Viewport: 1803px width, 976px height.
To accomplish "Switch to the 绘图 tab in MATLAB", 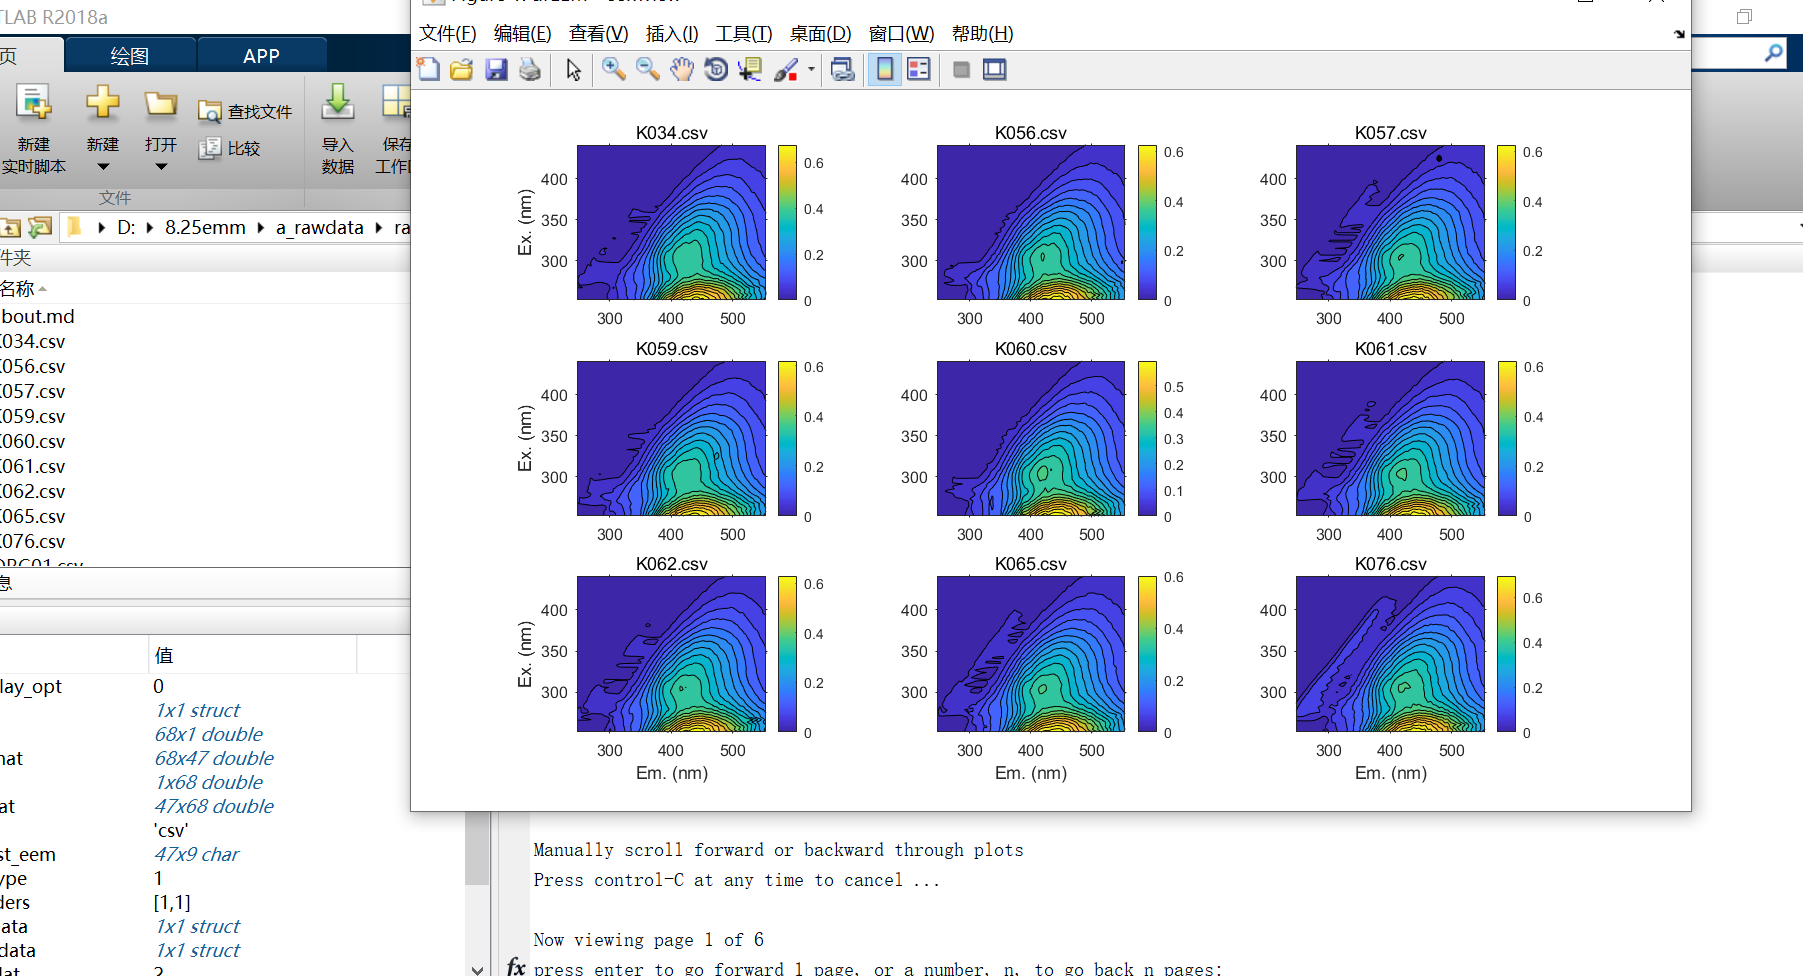I will 130,56.
